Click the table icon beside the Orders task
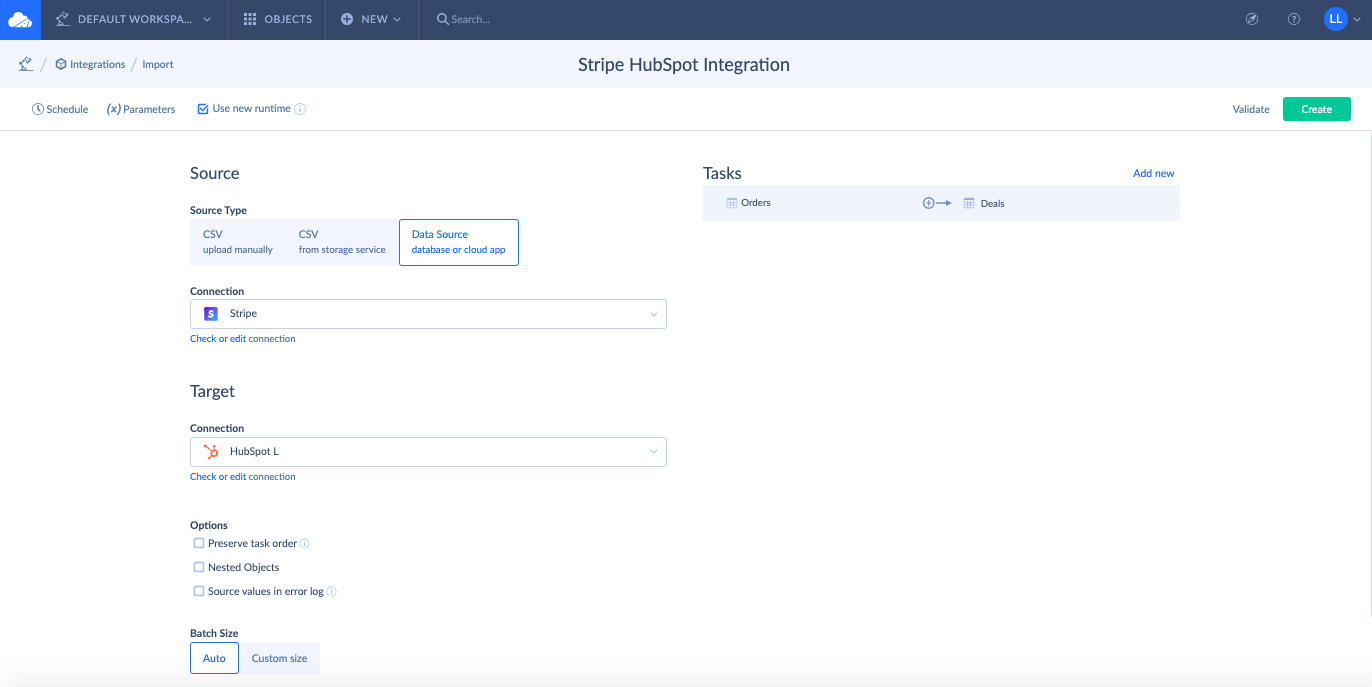Viewport: 1372px width, 687px height. pos(731,202)
